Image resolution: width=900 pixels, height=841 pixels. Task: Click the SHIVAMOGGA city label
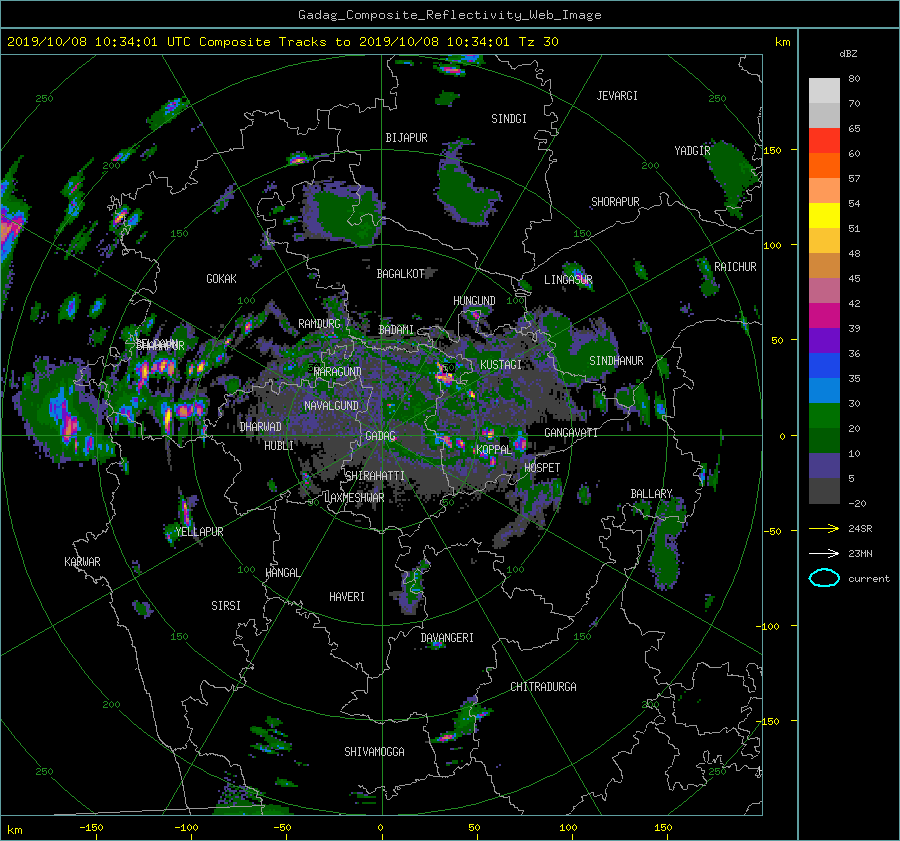point(374,752)
